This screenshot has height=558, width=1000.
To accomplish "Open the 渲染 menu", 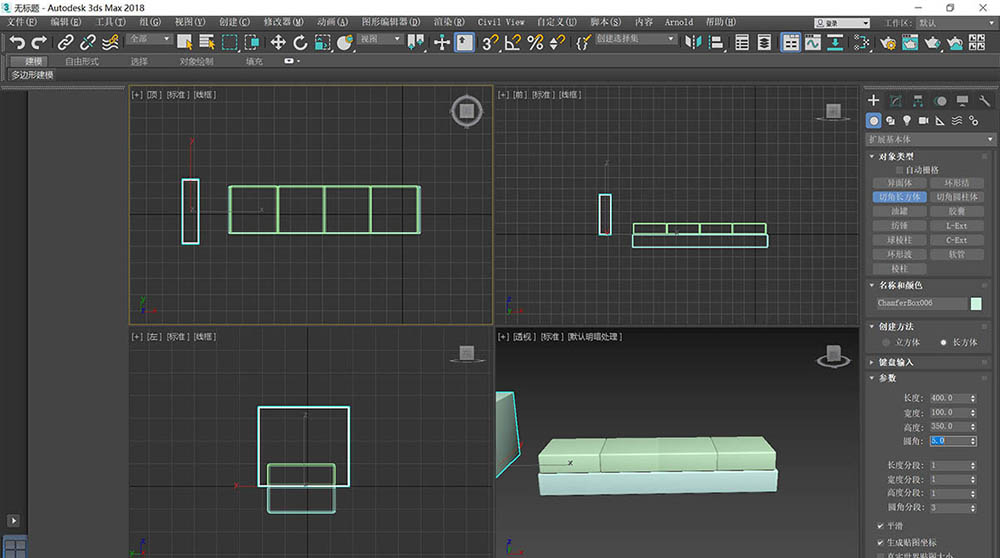I will [451, 21].
